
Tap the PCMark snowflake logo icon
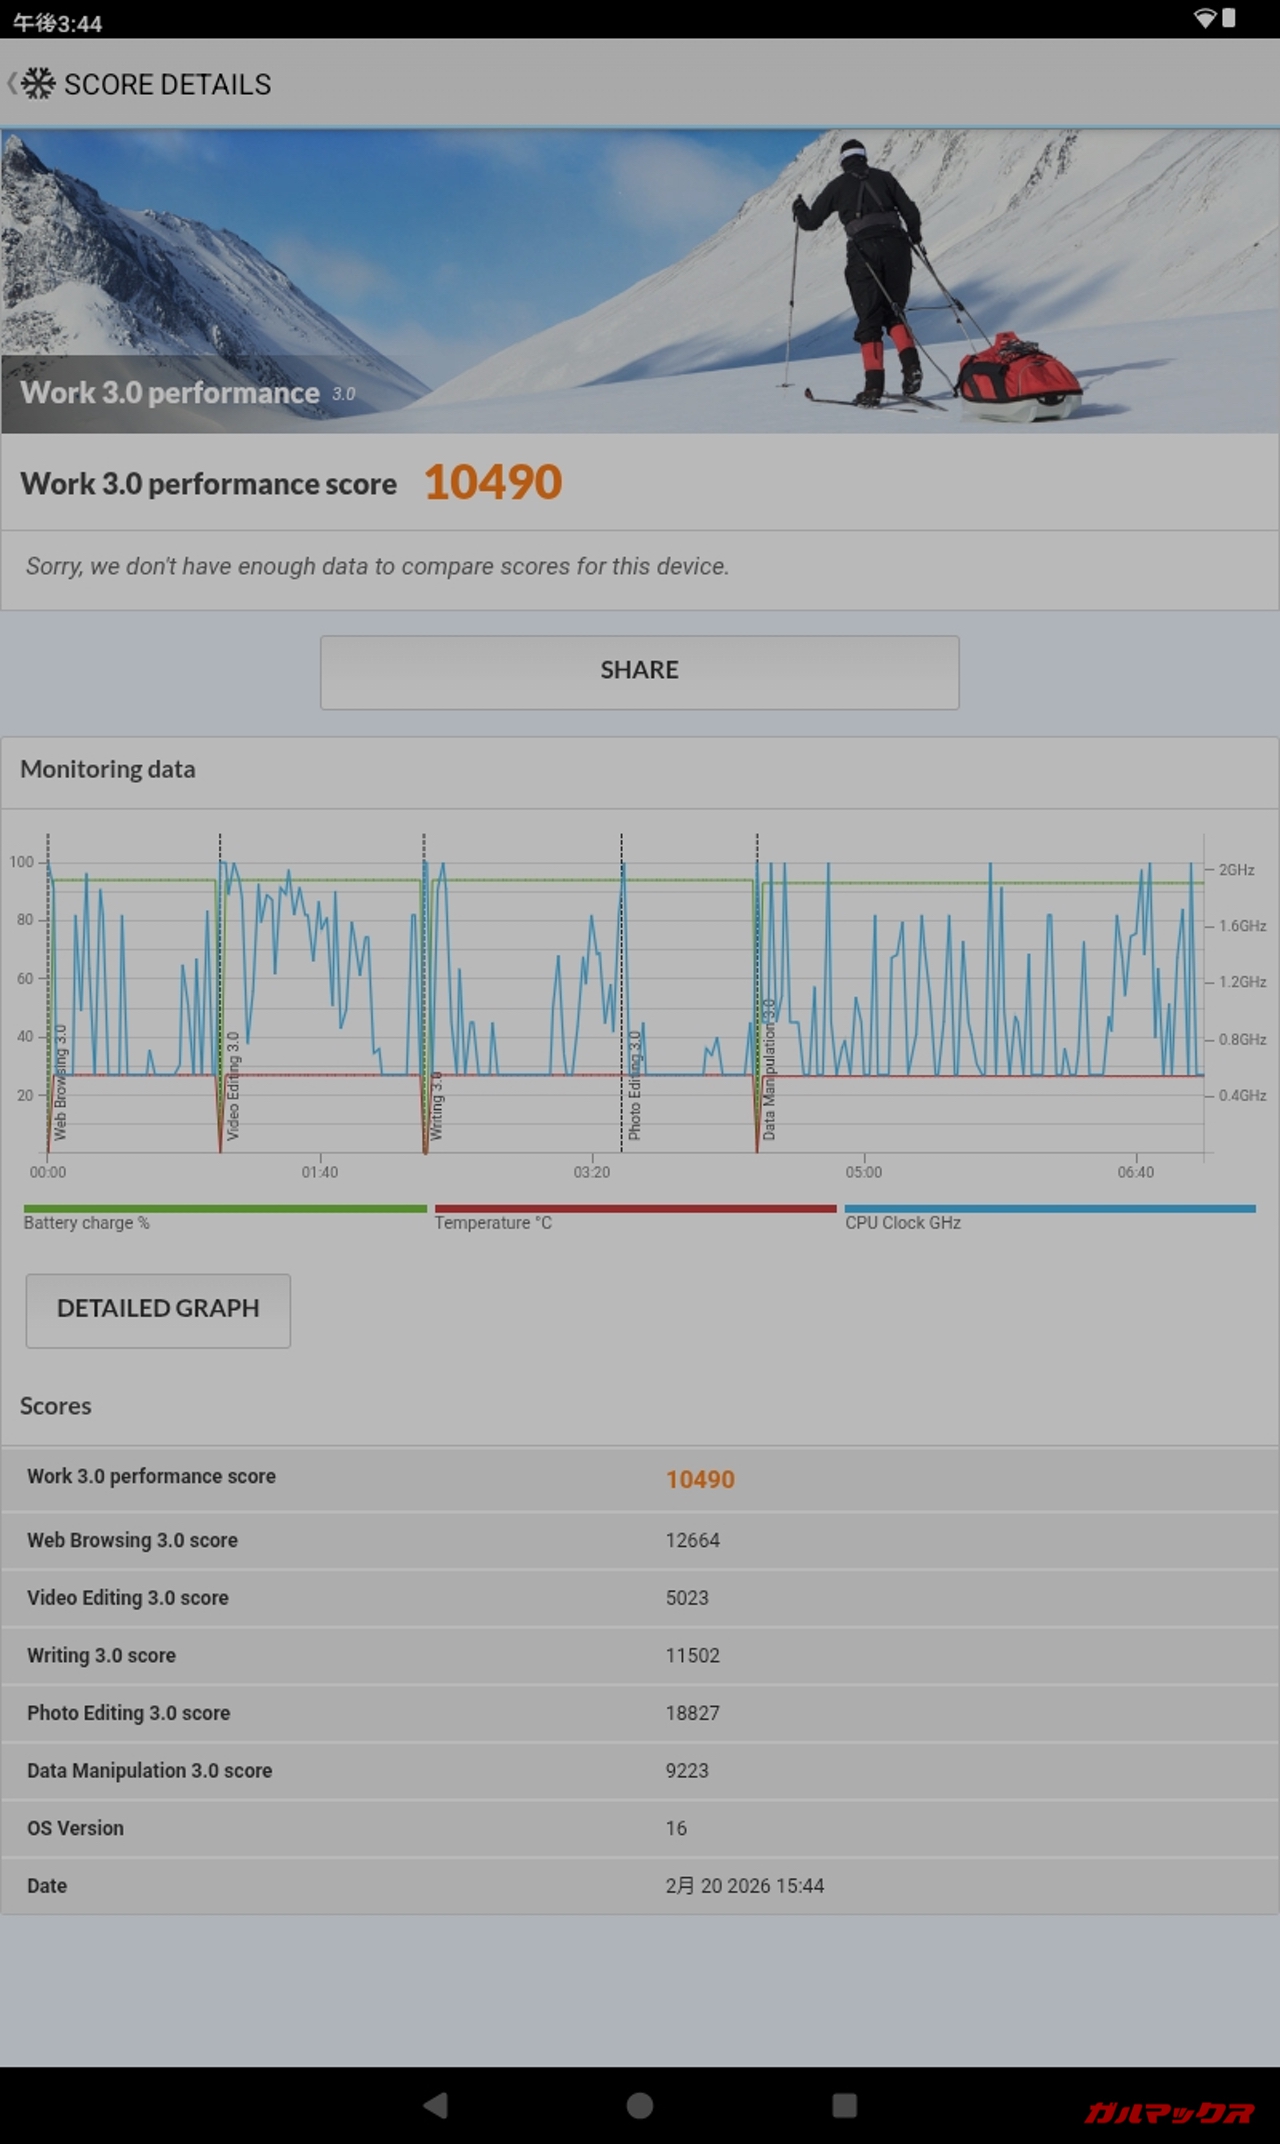[x=39, y=84]
